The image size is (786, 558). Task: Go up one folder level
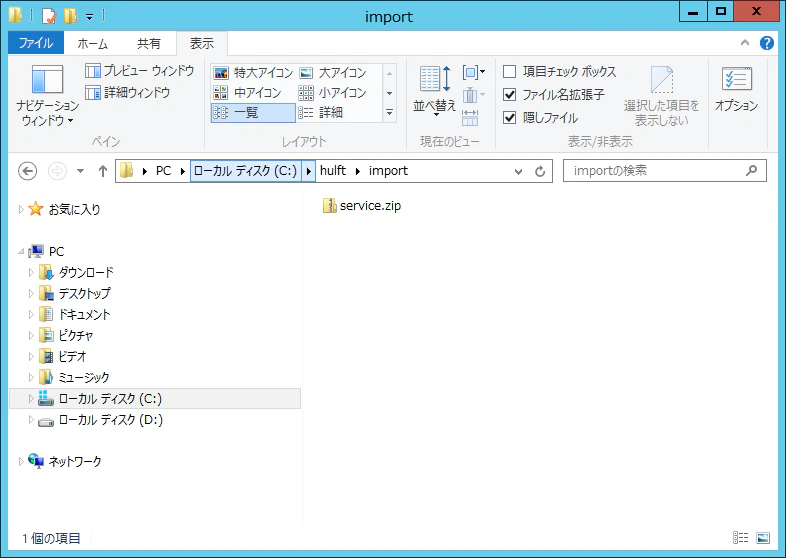pyautogui.click(x=103, y=171)
